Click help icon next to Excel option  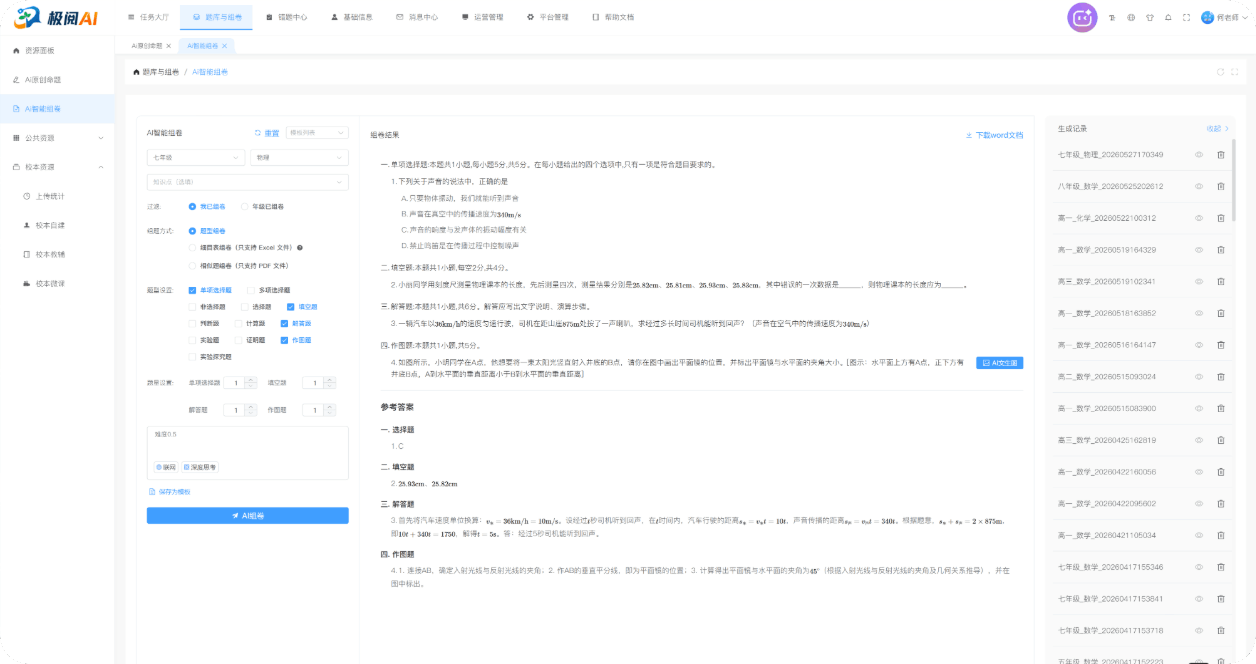pyautogui.click(x=300, y=247)
